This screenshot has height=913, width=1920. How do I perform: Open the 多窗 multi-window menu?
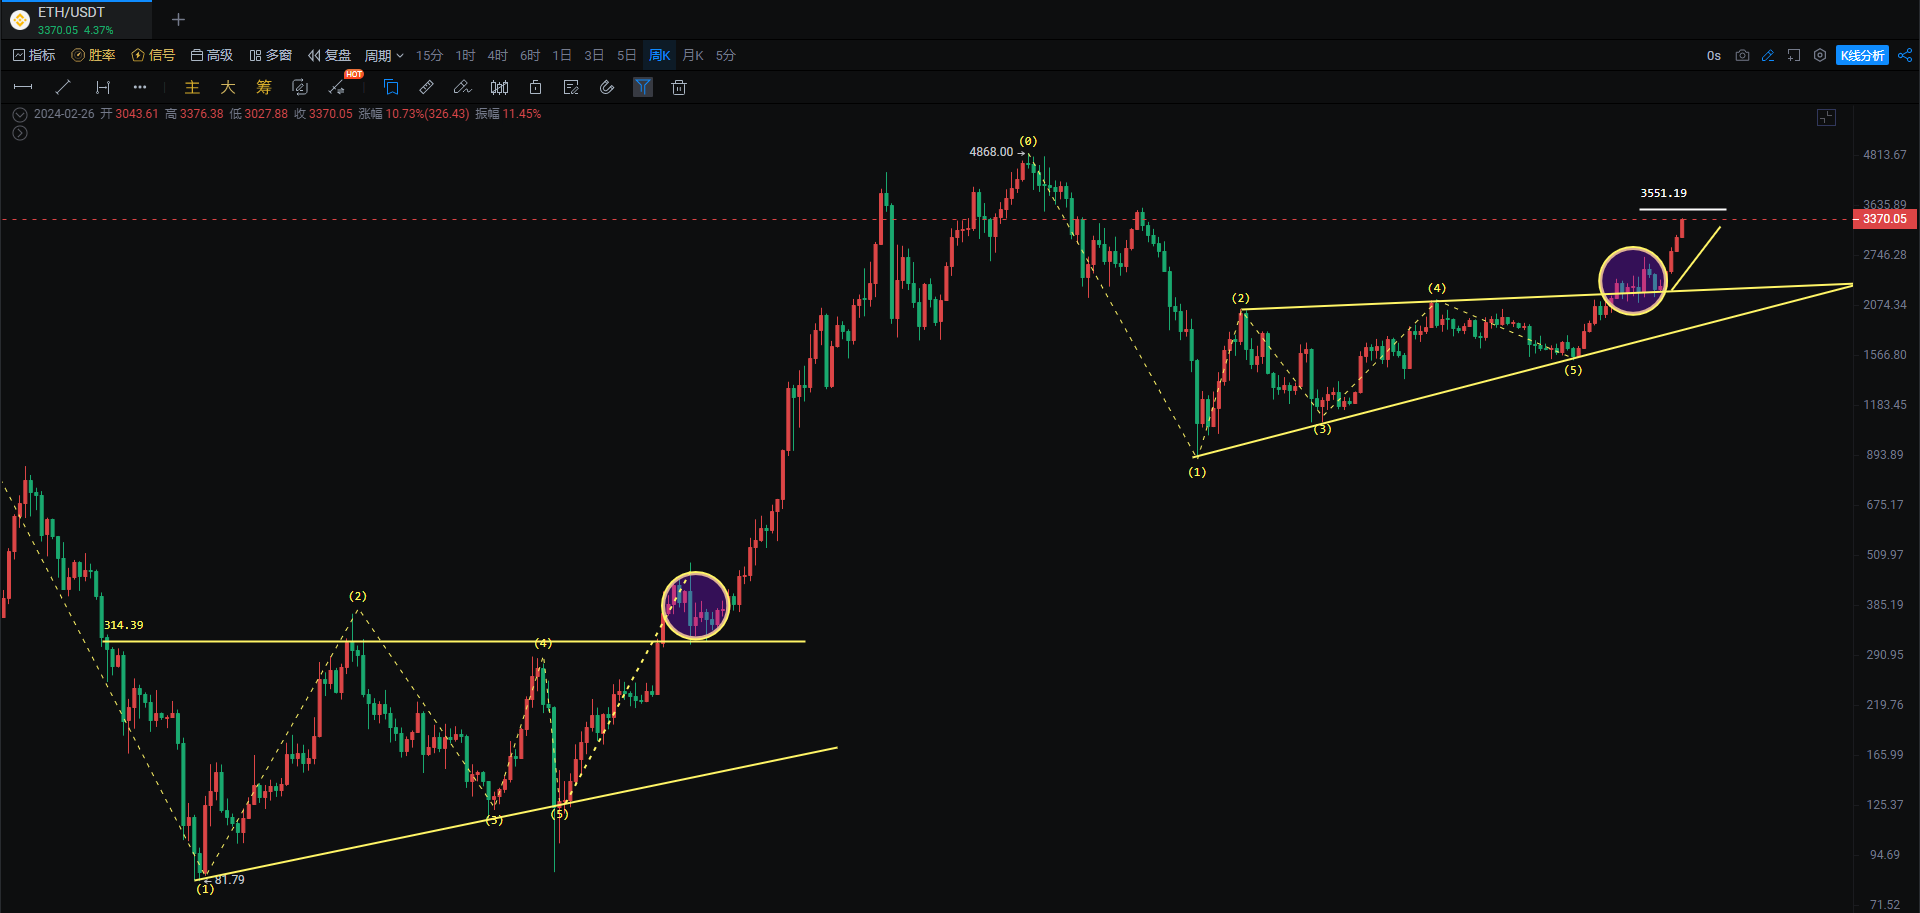271,55
